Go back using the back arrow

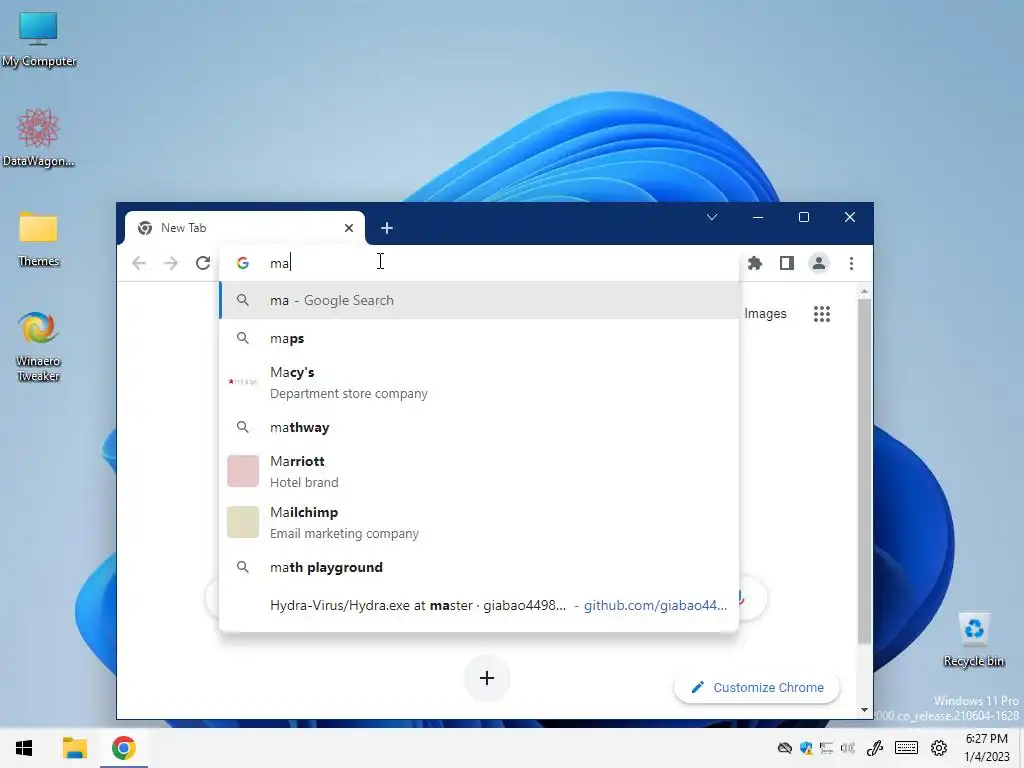point(139,263)
